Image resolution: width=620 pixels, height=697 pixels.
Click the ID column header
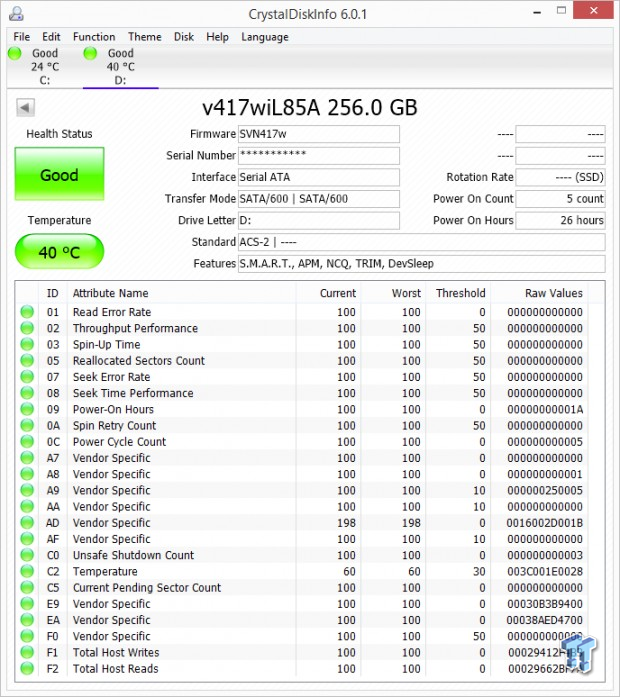[x=52, y=293]
